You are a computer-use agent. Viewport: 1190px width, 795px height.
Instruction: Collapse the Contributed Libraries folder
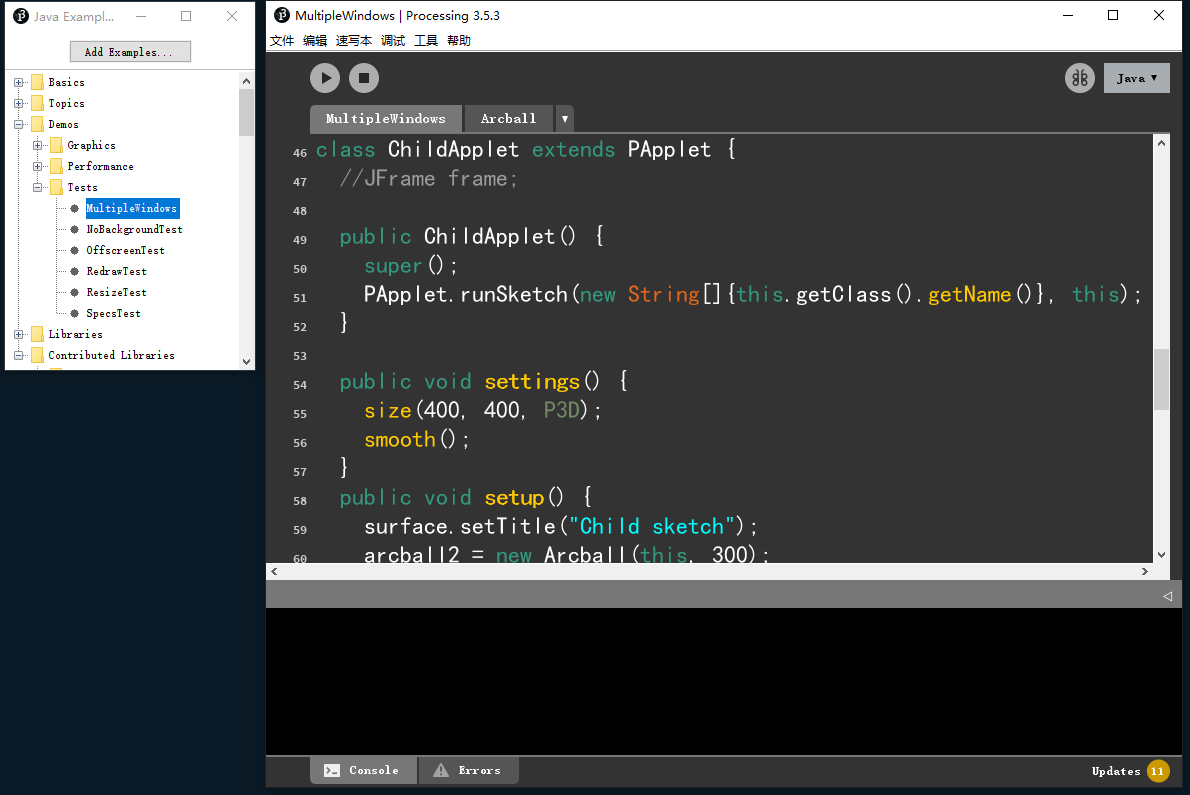(x=19, y=355)
